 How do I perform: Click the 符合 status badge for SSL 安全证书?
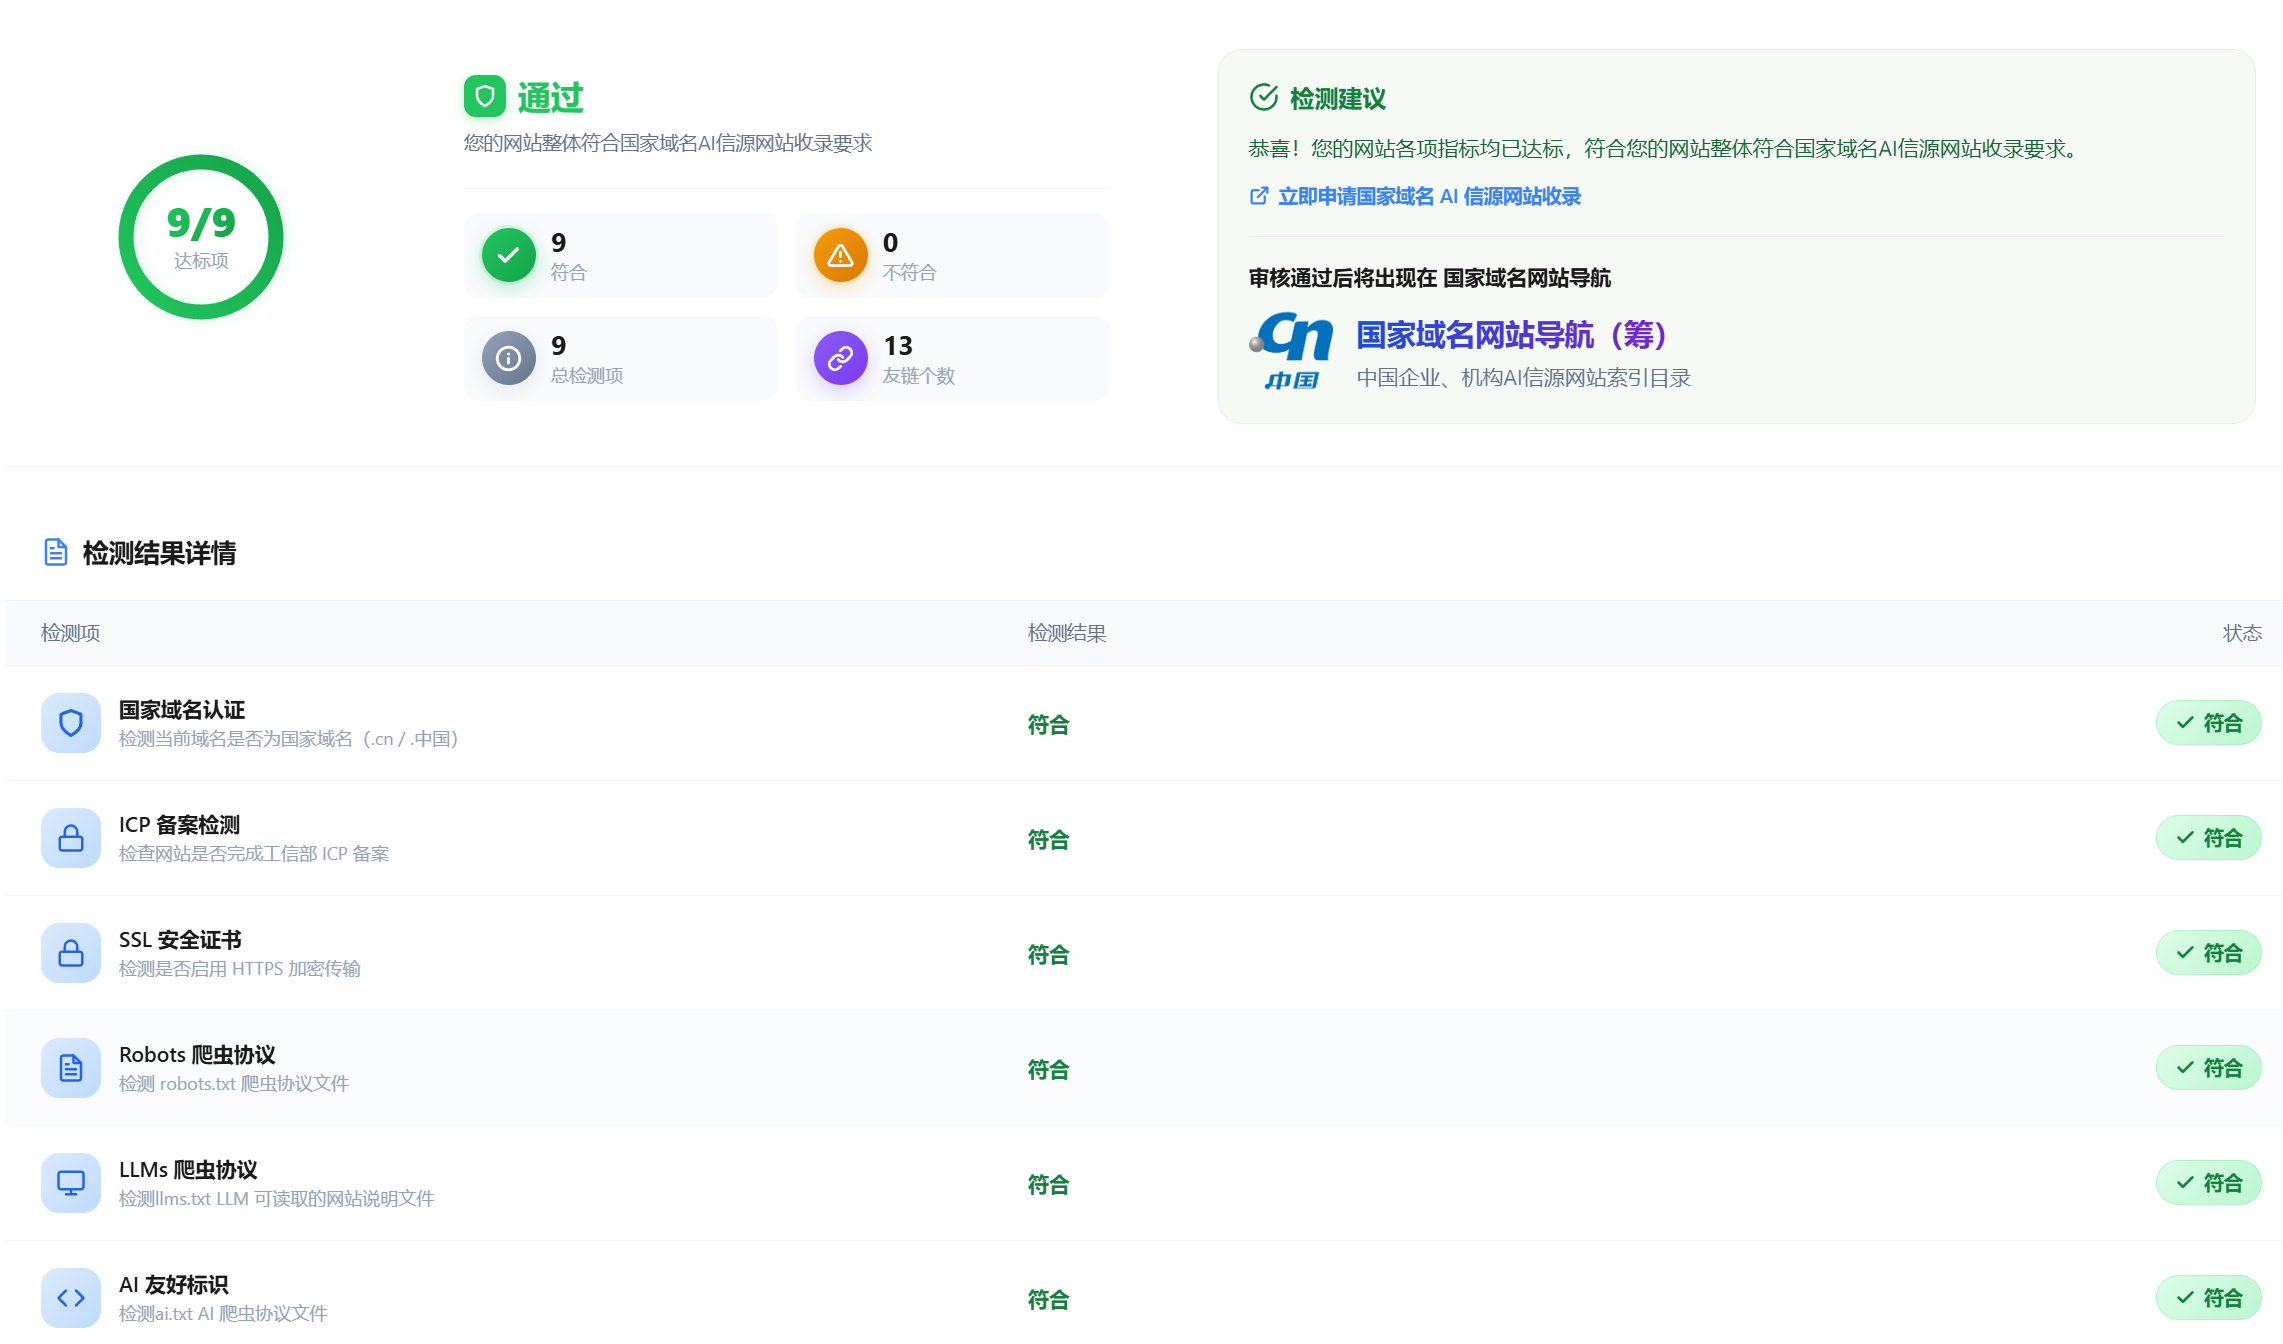[x=2208, y=953]
